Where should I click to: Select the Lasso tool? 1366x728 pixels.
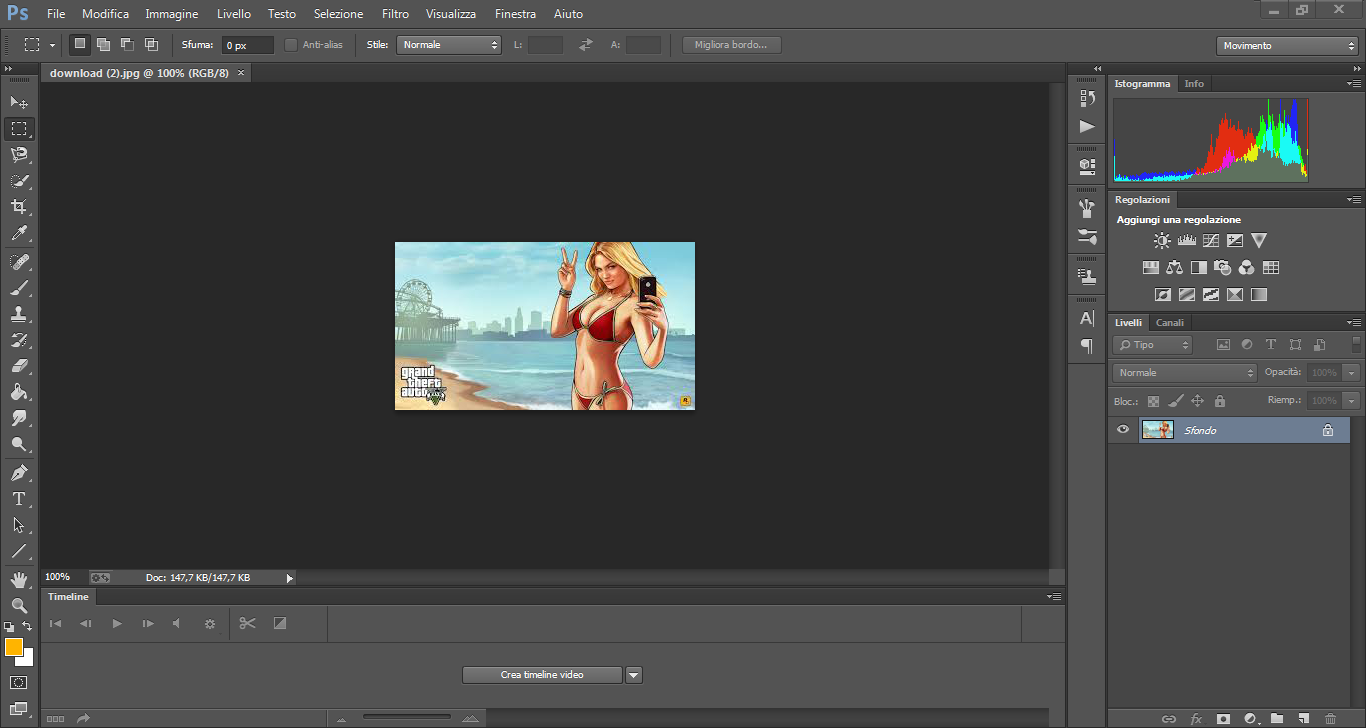tap(19, 155)
